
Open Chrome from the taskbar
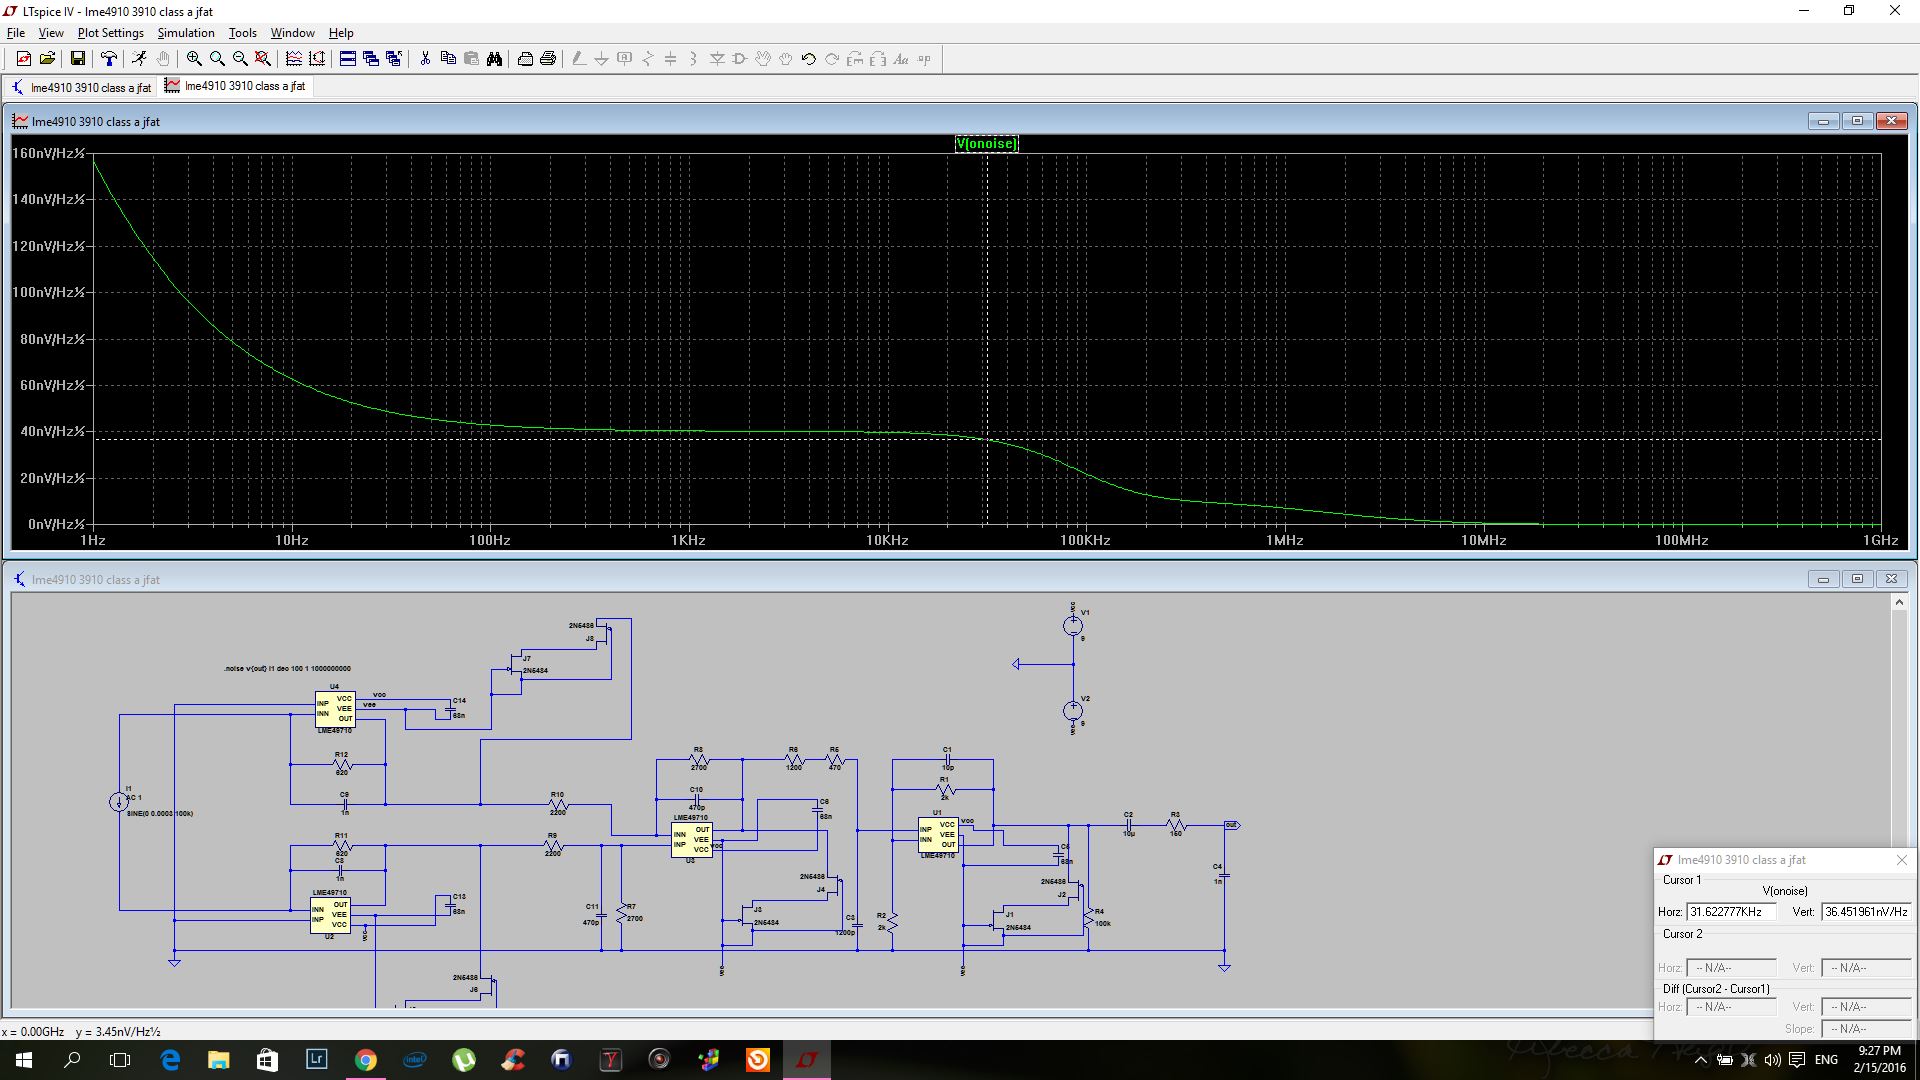366,1060
